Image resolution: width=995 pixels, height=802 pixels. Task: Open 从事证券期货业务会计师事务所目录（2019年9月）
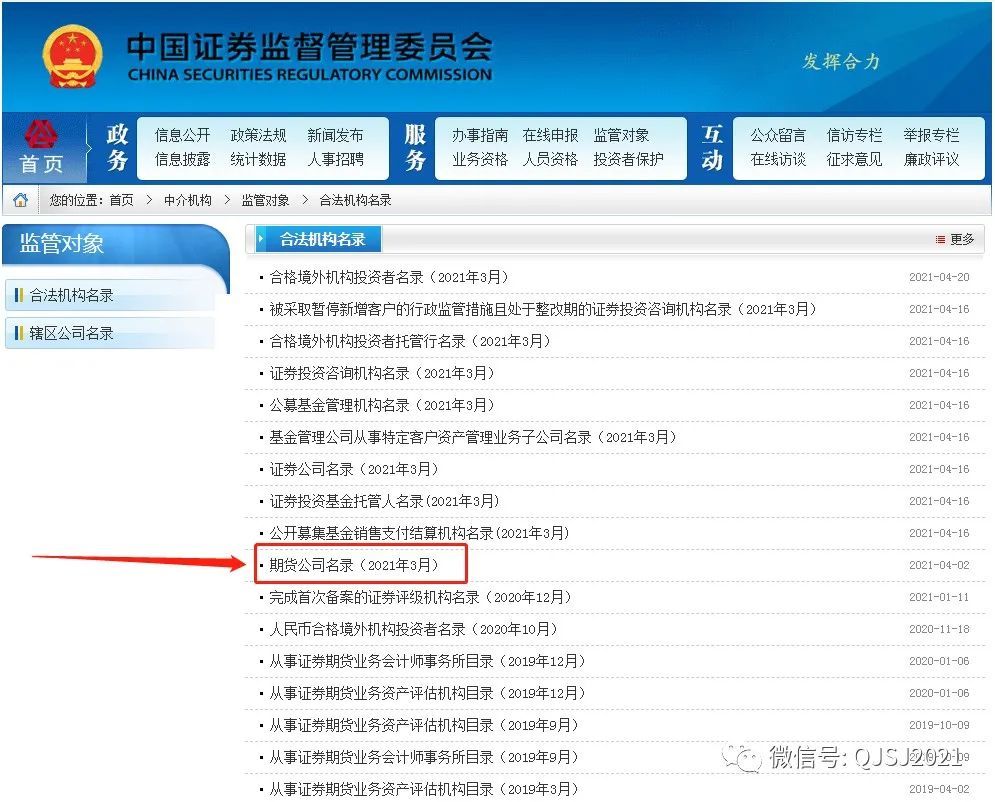[424, 757]
